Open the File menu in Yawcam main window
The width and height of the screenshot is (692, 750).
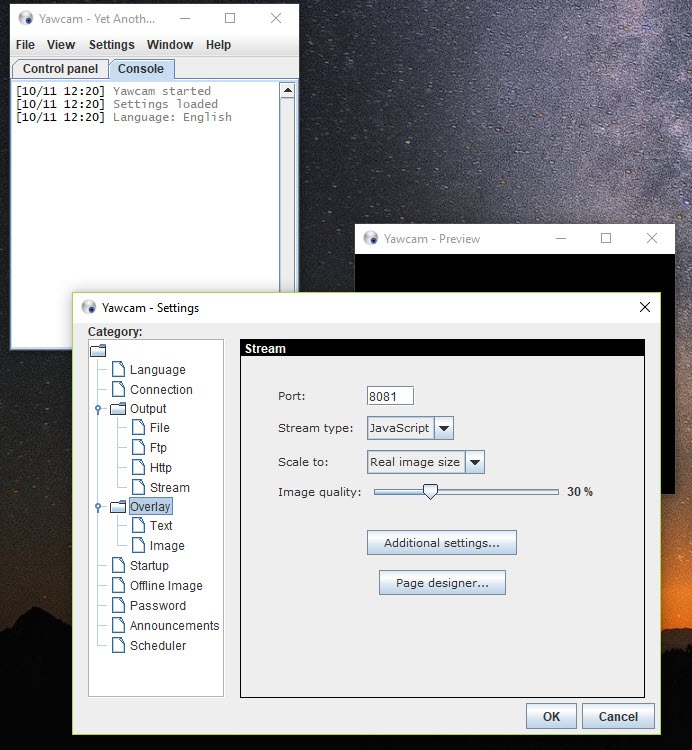point(25,44)
